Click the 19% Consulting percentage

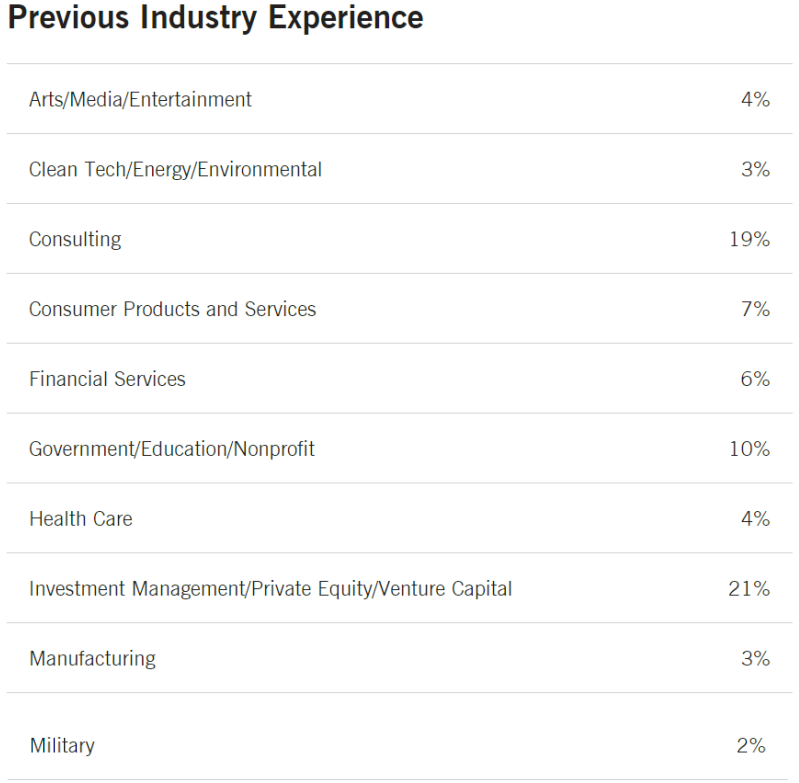coord(750,240)
